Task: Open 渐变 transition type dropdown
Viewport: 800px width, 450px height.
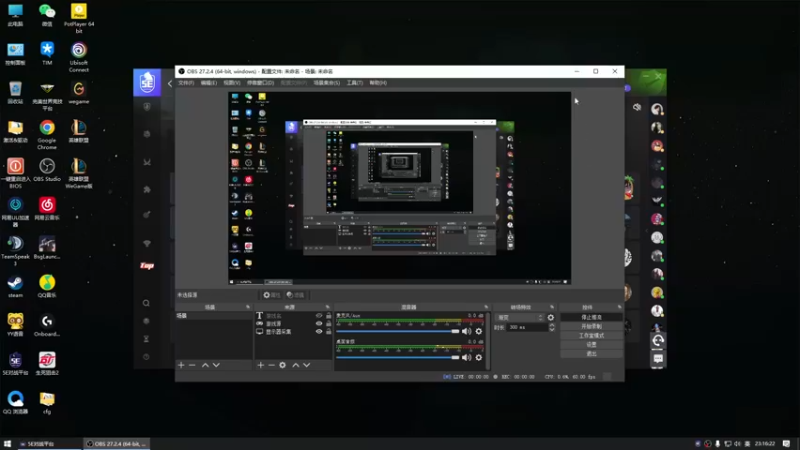Action: (x=519, y=317)
